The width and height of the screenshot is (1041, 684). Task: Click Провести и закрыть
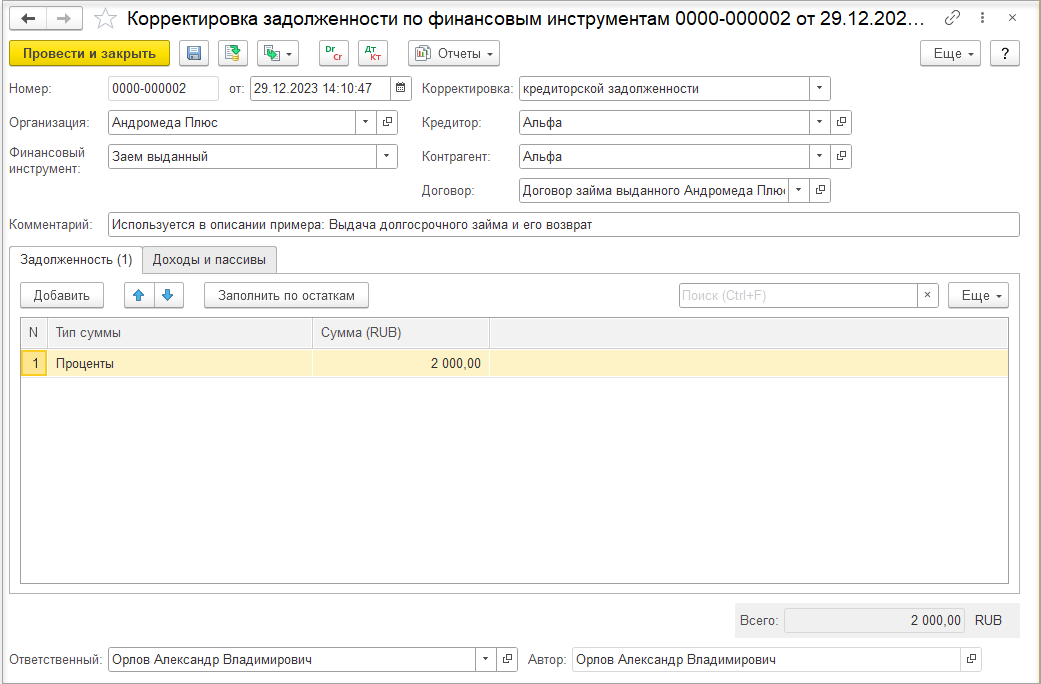[90, 54]
